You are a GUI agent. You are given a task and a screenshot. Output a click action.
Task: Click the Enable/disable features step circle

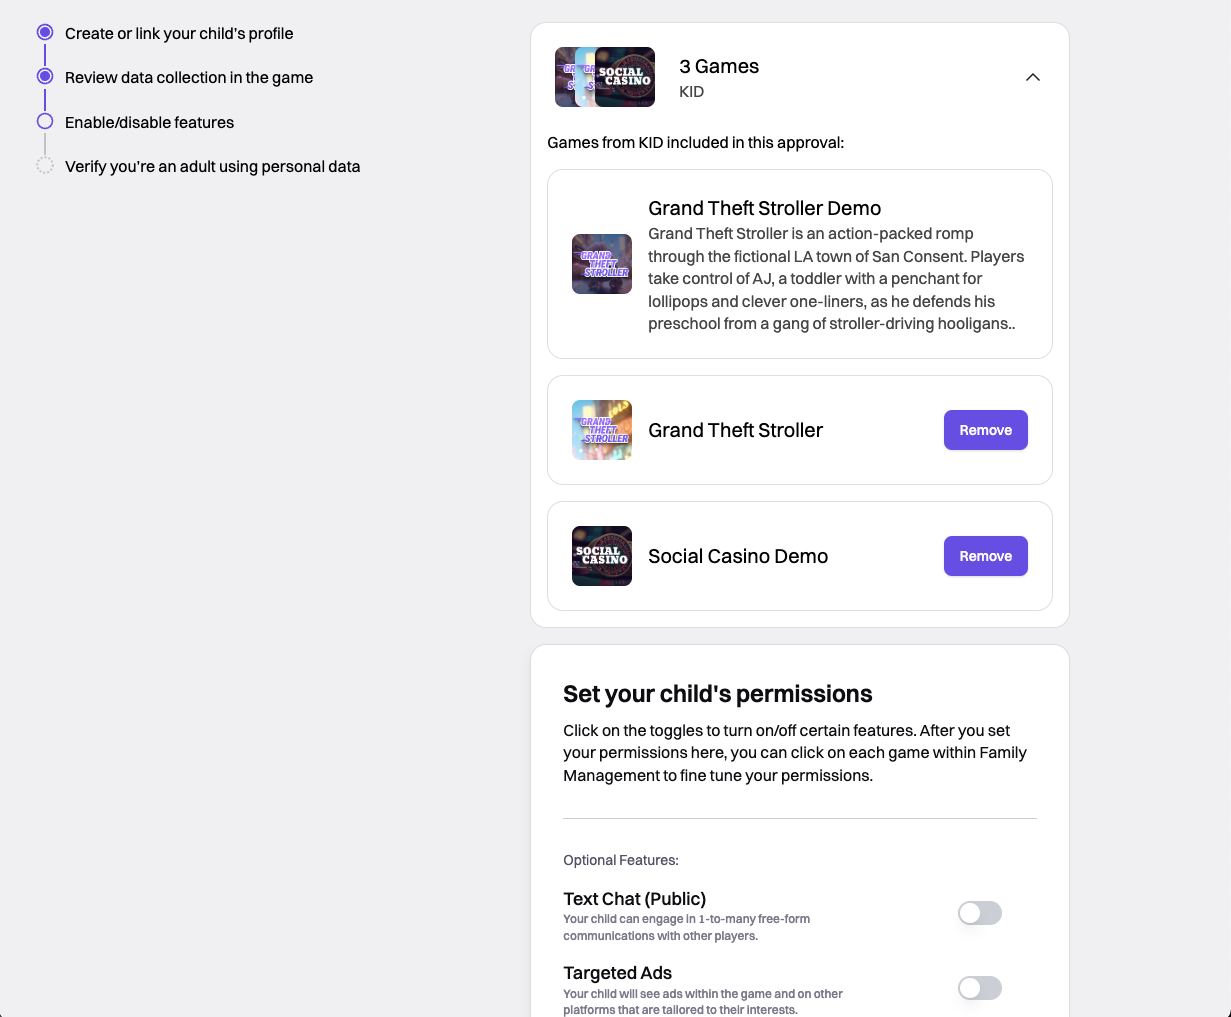coord(45,122)
